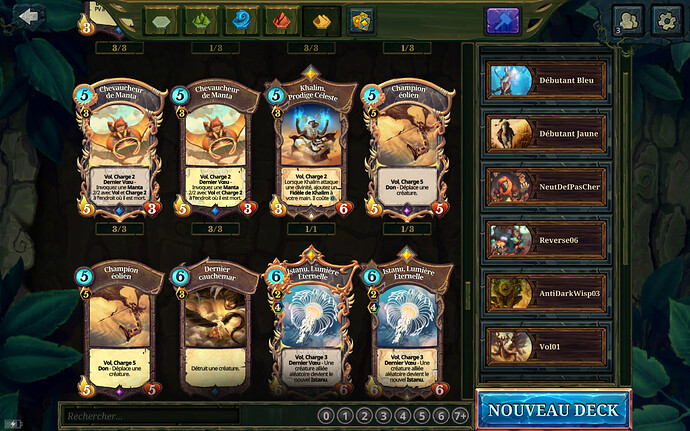Open the AntiDarkWisp03 deck
The width and height of the screenshot is (690, 431).
pyautogui.click(x=546, y=294)
